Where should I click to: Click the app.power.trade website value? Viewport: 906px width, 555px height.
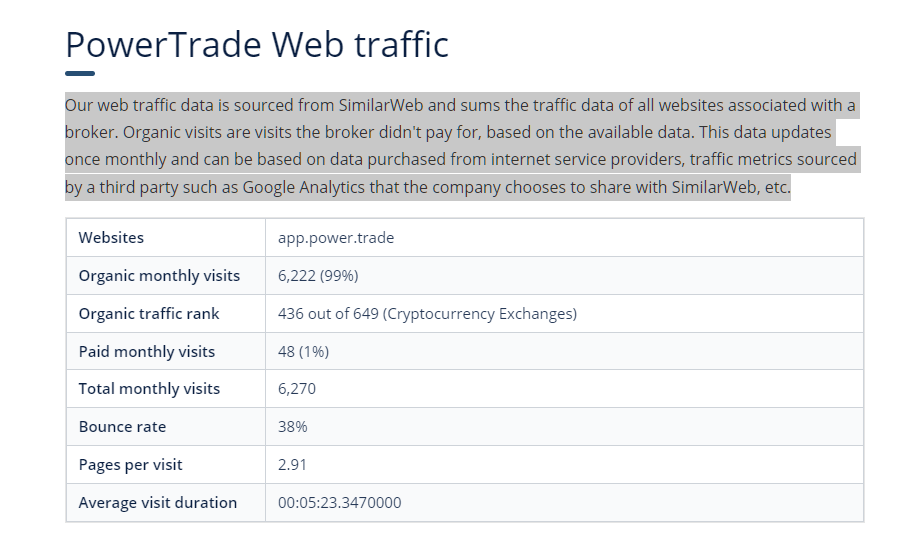pyautogui.click(x=336, y=238)
